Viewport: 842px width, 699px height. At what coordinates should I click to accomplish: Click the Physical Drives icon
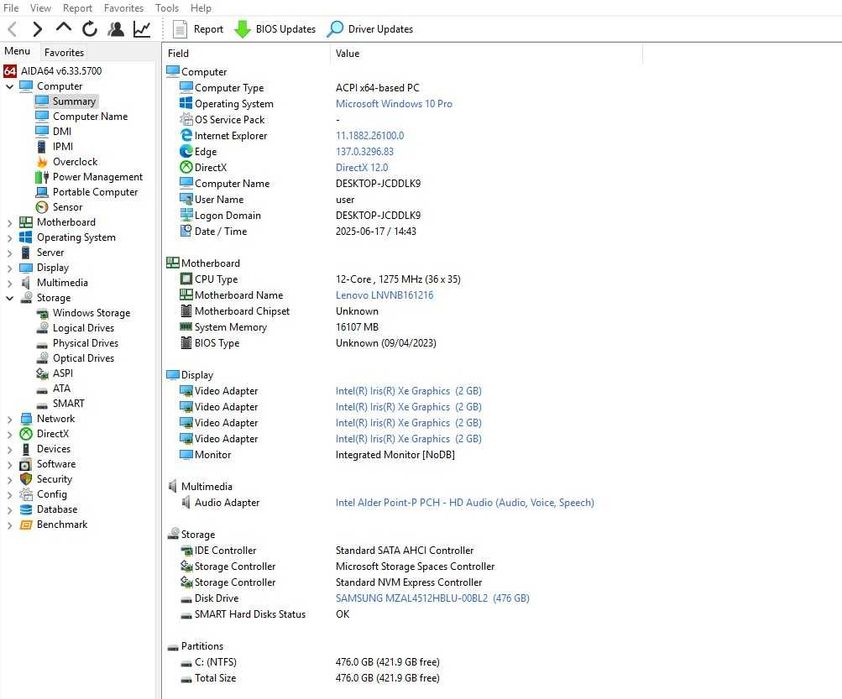(x=42, y=344)
